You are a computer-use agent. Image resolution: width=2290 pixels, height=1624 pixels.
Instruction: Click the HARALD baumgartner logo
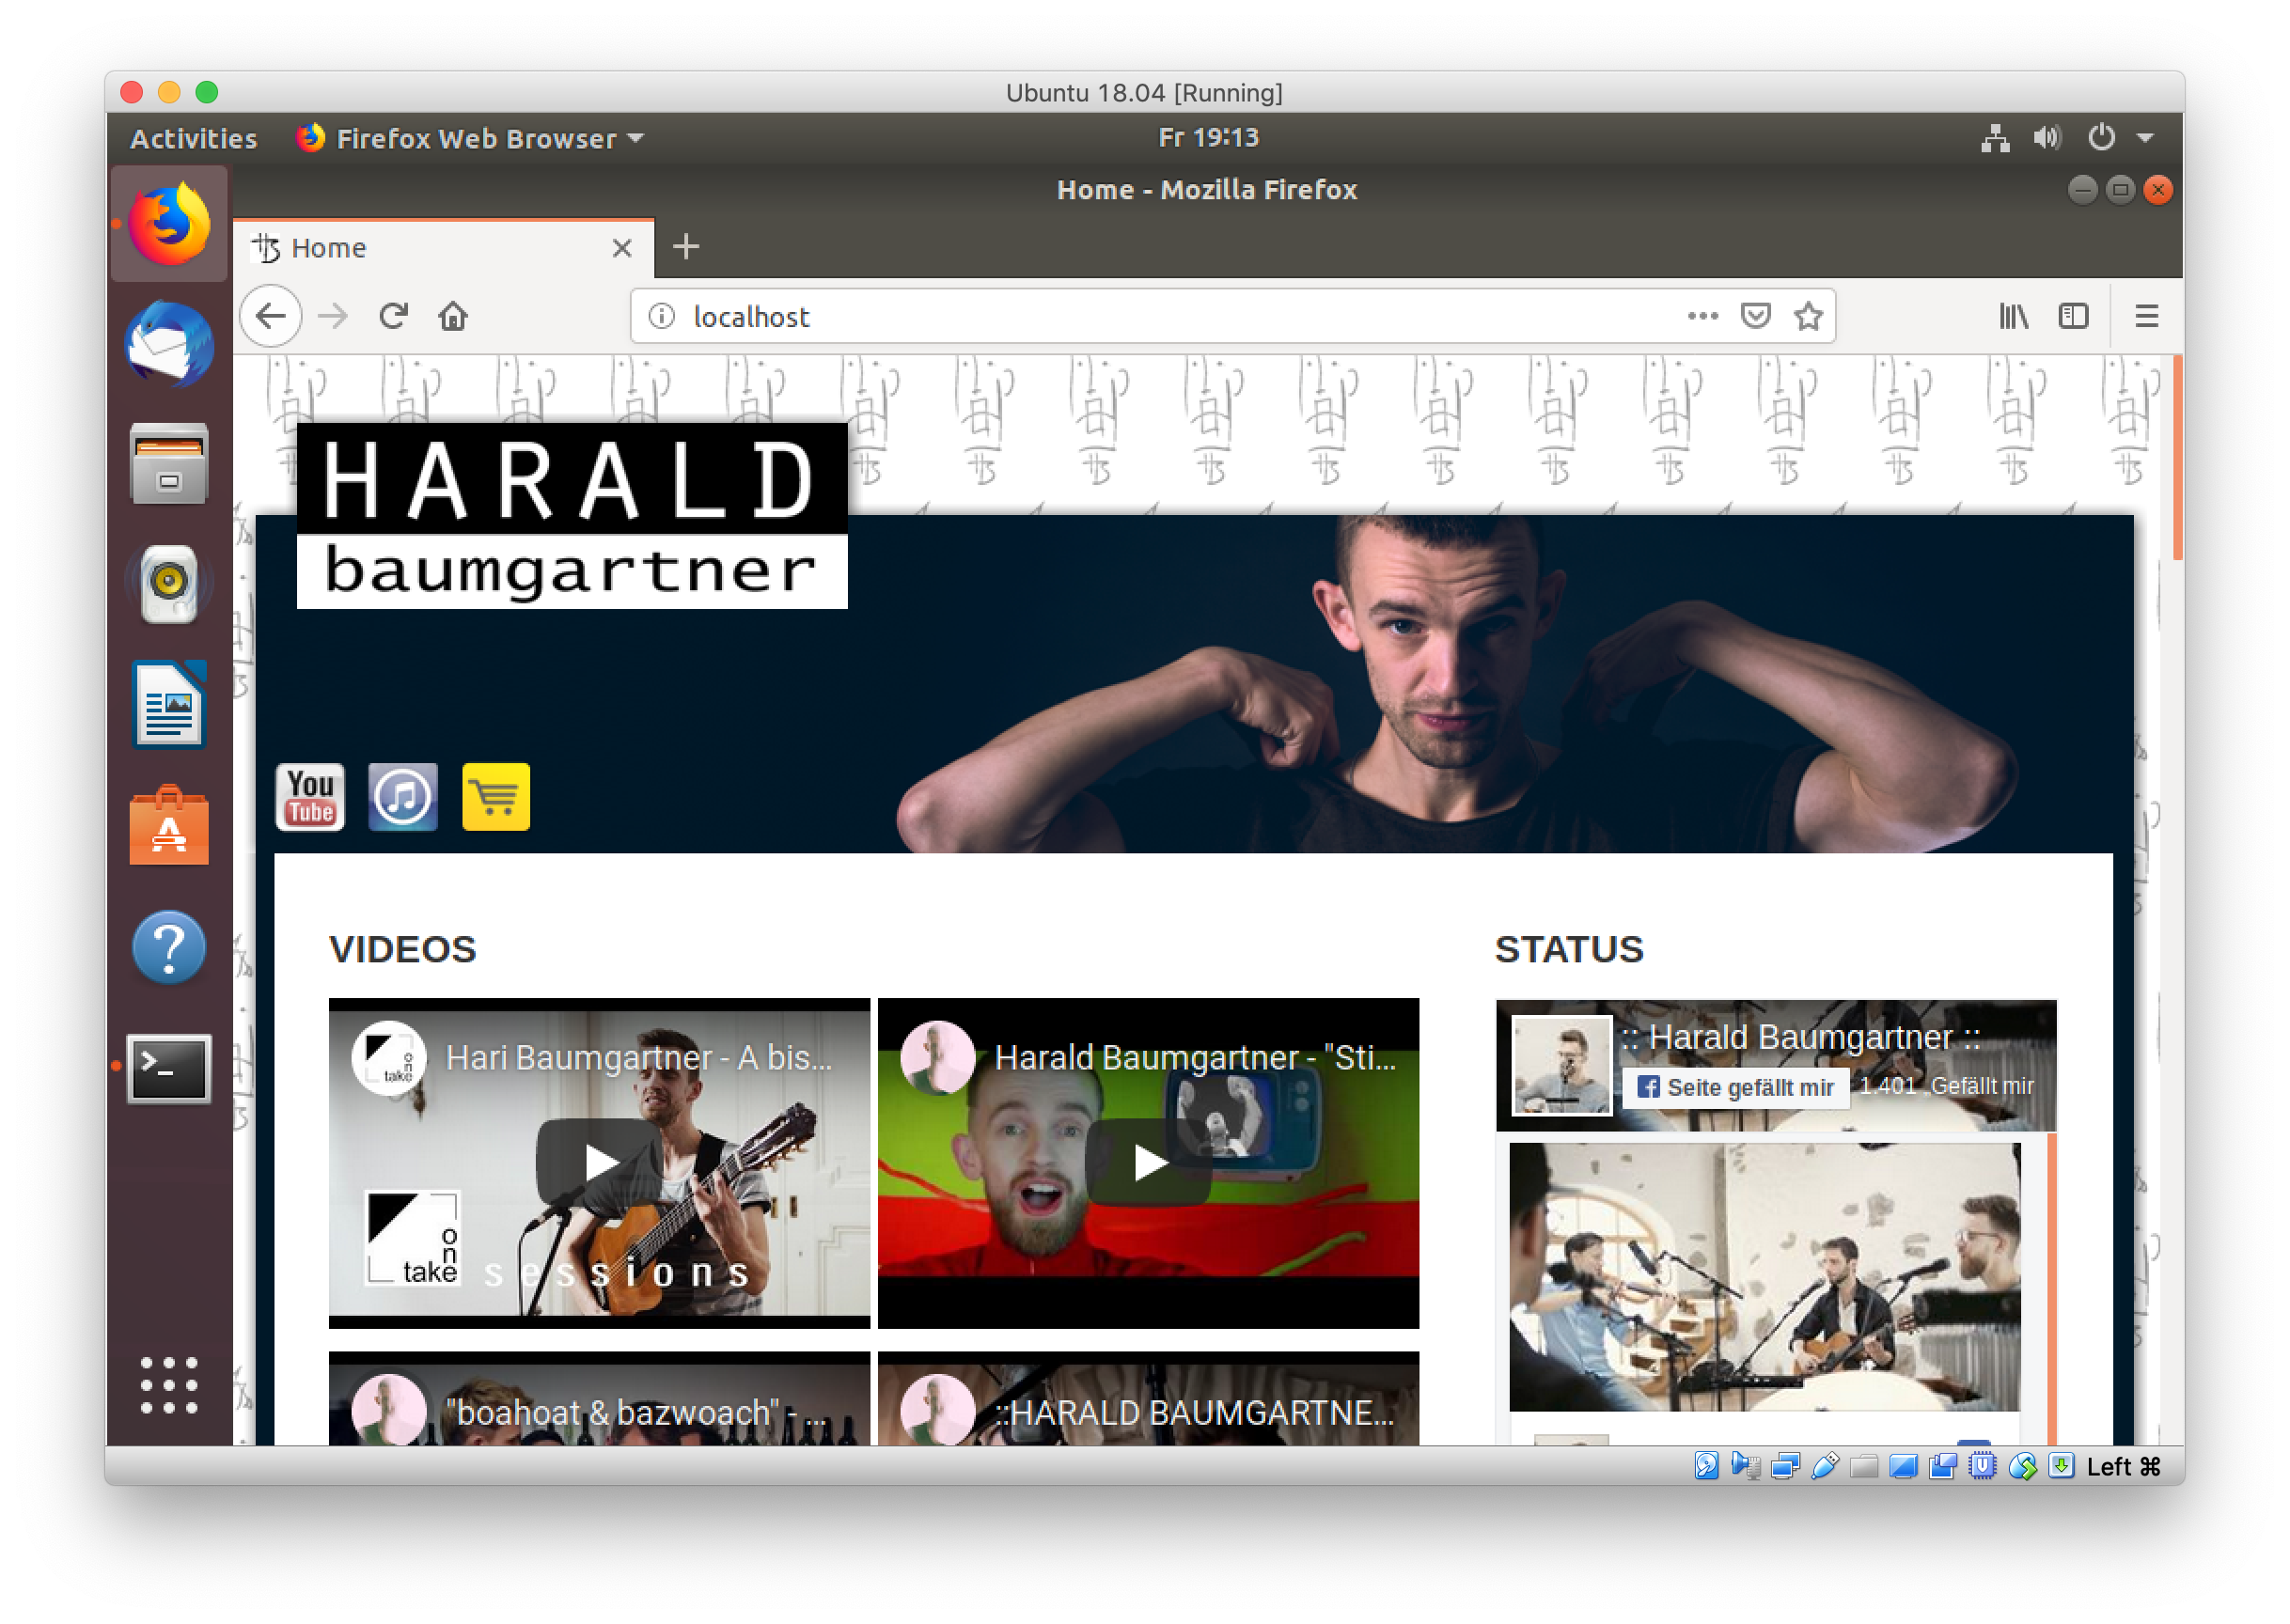point(572,516)
